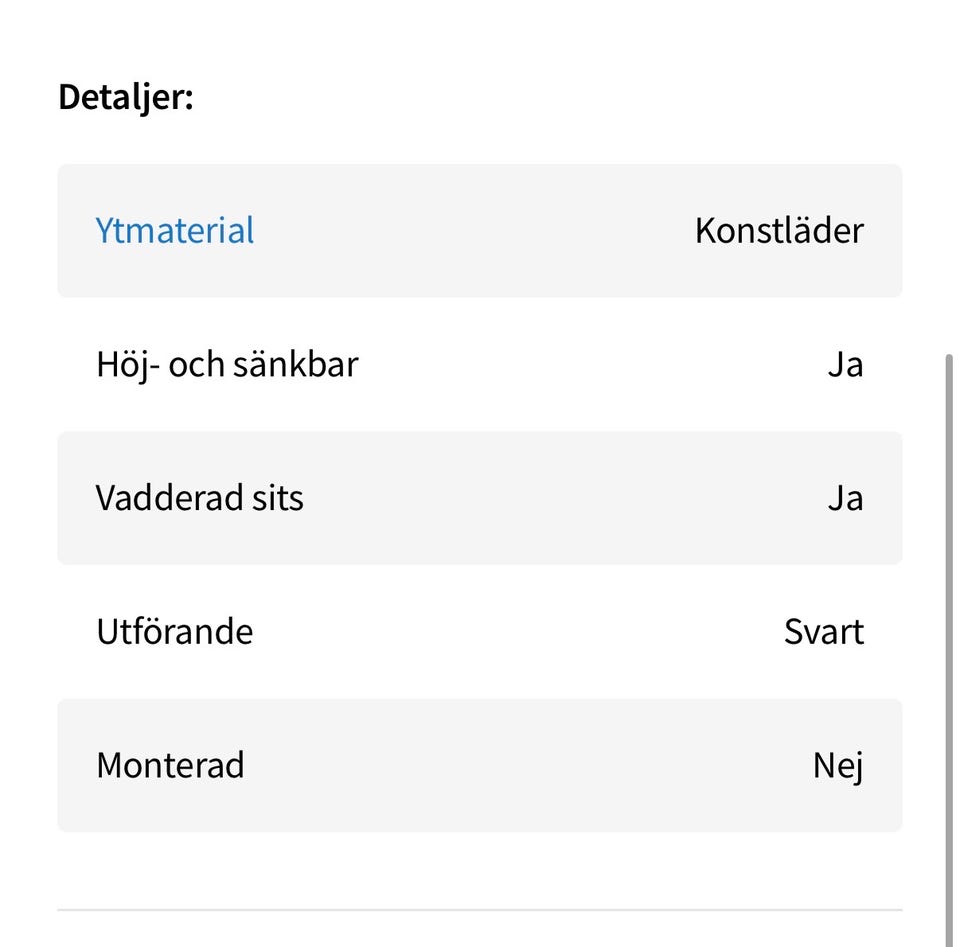Click the Höj- och sänkbar label
The image size is (960, 947).
227,364
